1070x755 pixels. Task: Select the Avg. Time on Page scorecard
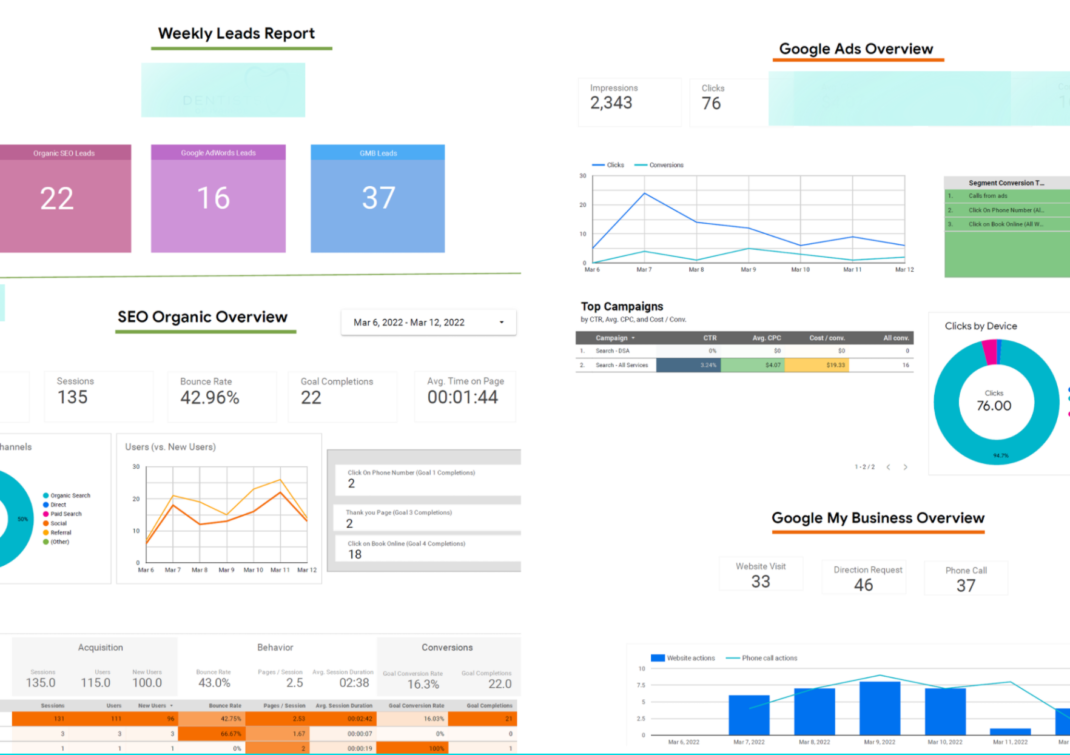click(x=465, y=397)
